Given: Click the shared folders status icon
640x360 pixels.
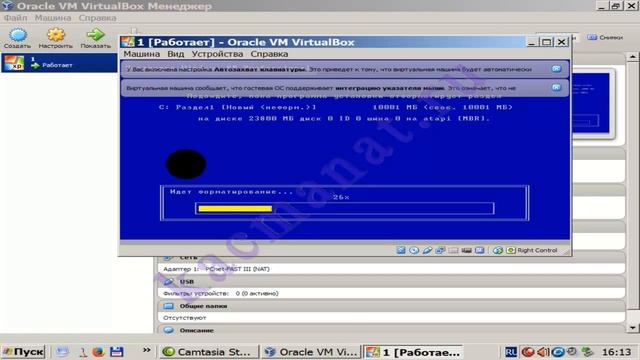Looking at the screenshot, I should 453,250.
